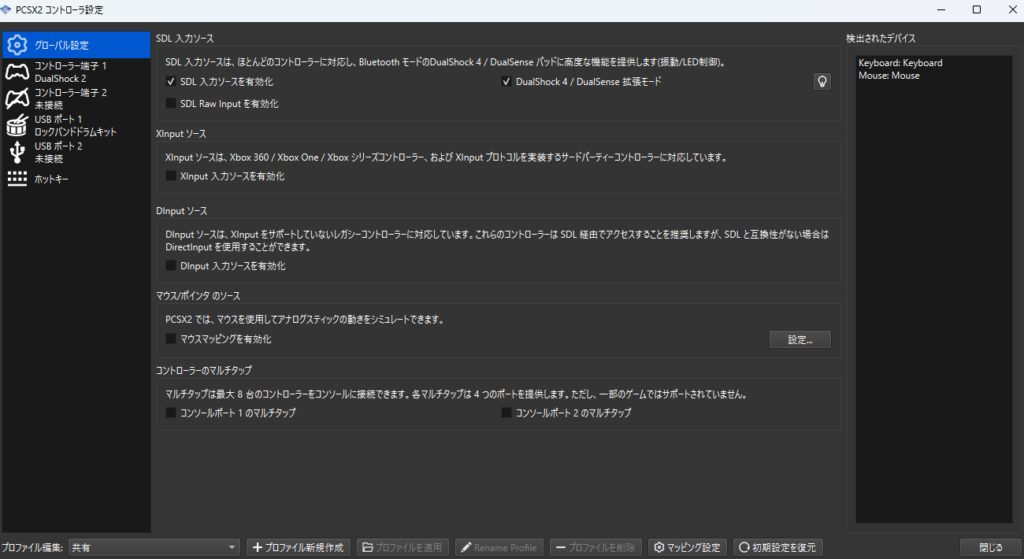Viewport: 1024px width, 559px height.
Task: Select the Global Settings gear icon
Action: [x=17, y=44]
